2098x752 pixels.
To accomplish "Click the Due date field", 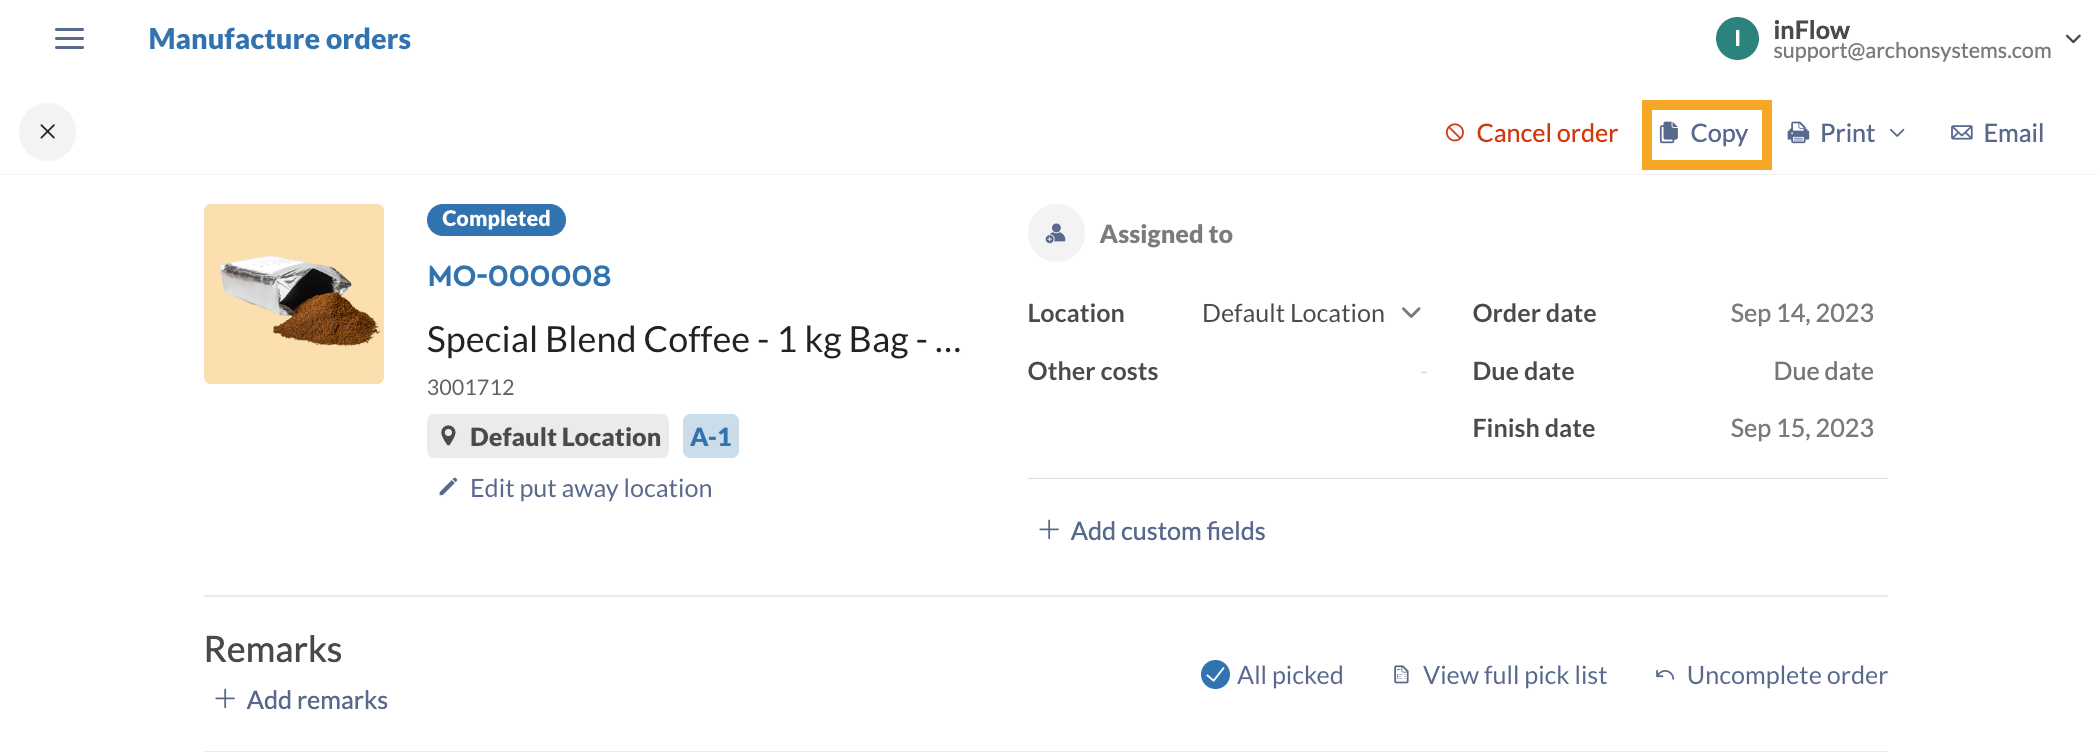I will [1822, 371].
